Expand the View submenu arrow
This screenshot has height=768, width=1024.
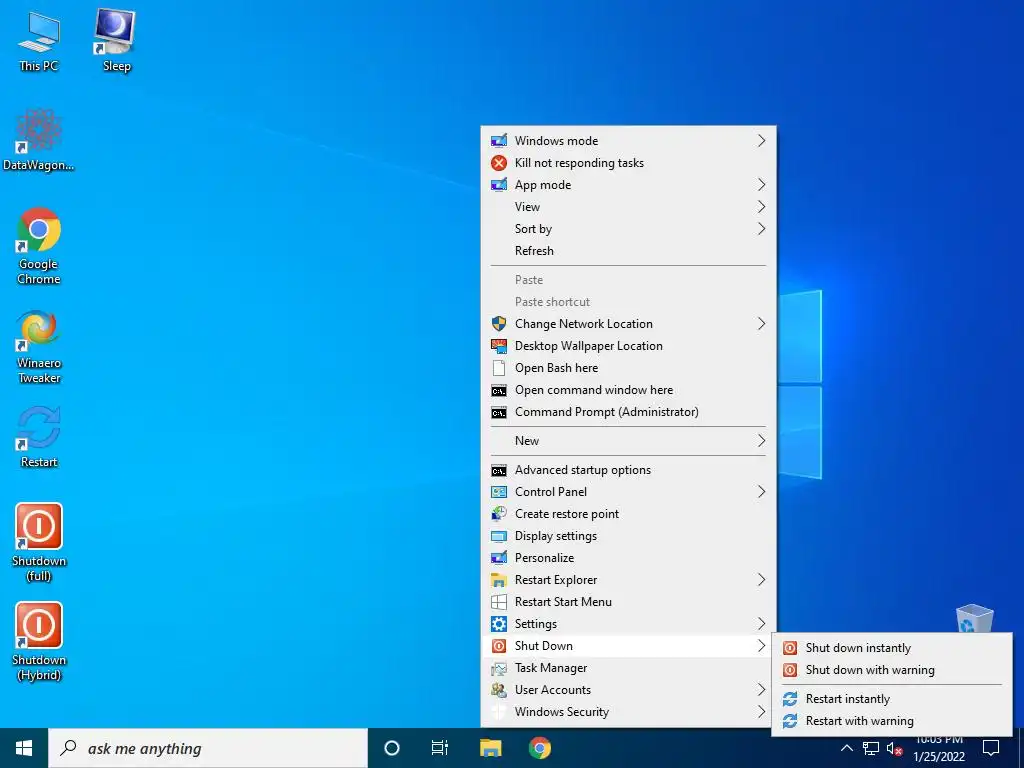pos(761,206)
